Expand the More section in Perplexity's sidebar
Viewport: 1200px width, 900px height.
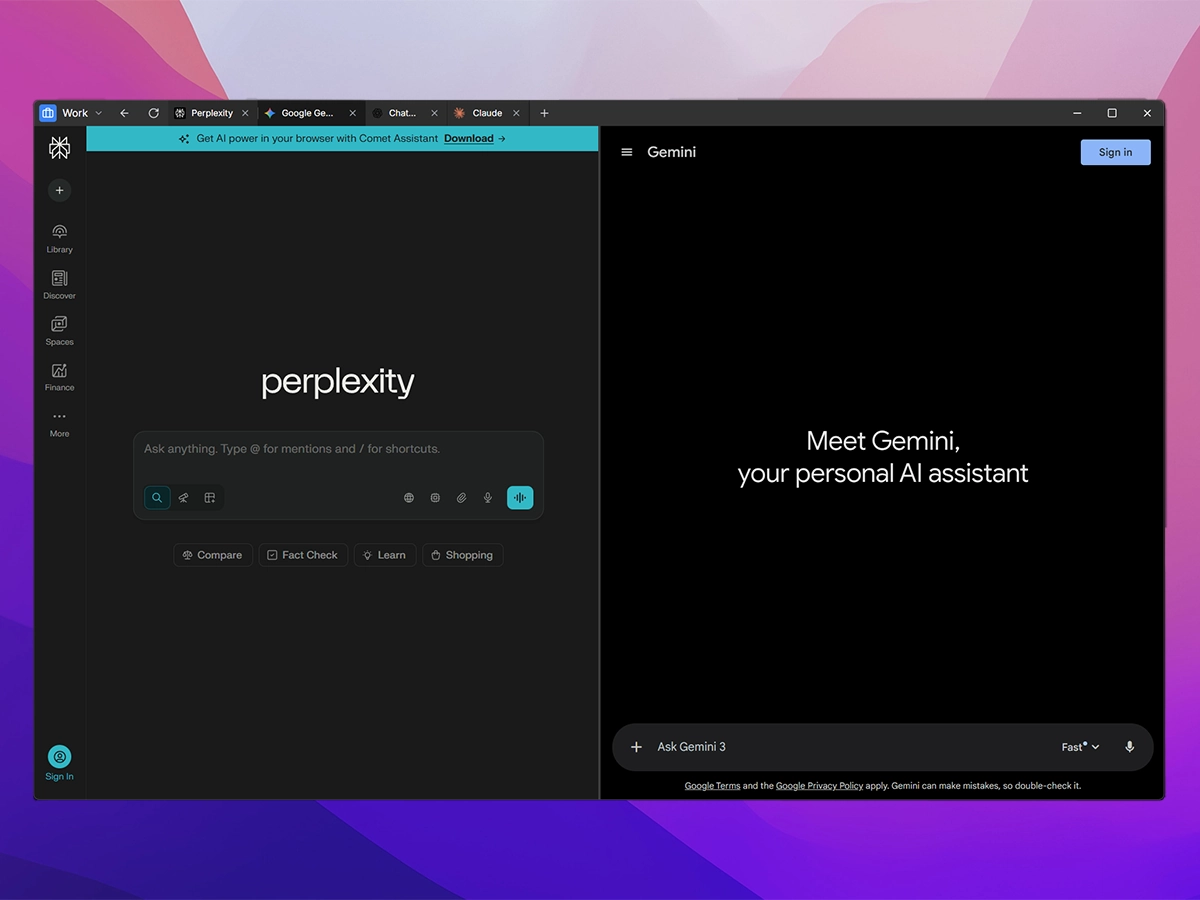click(59, 421)
